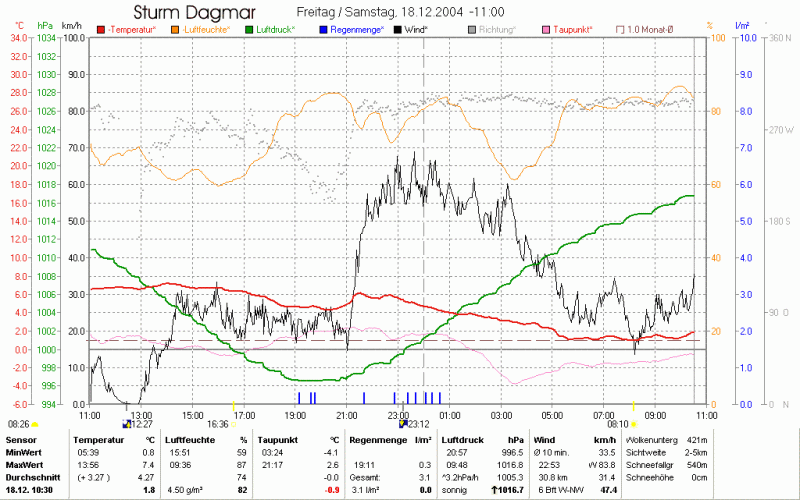Click the Schneehöhe value 0cm
This screenshot has width=800, height=500.
tap(700, 478)
